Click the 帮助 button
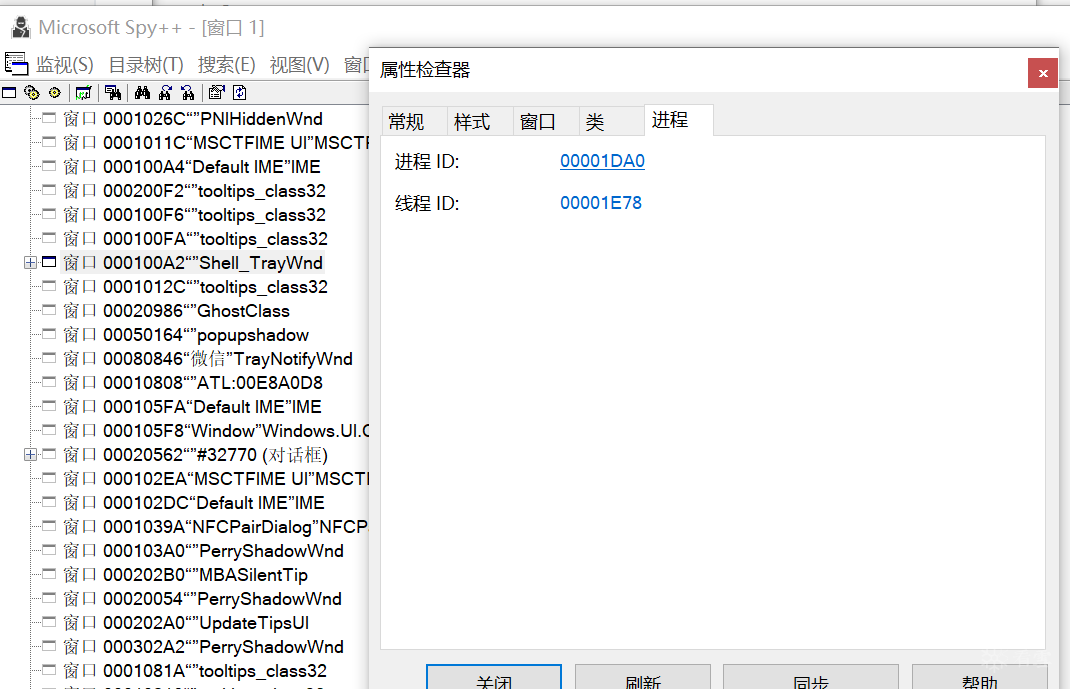 pyautogui.click(x=979, y=678)
